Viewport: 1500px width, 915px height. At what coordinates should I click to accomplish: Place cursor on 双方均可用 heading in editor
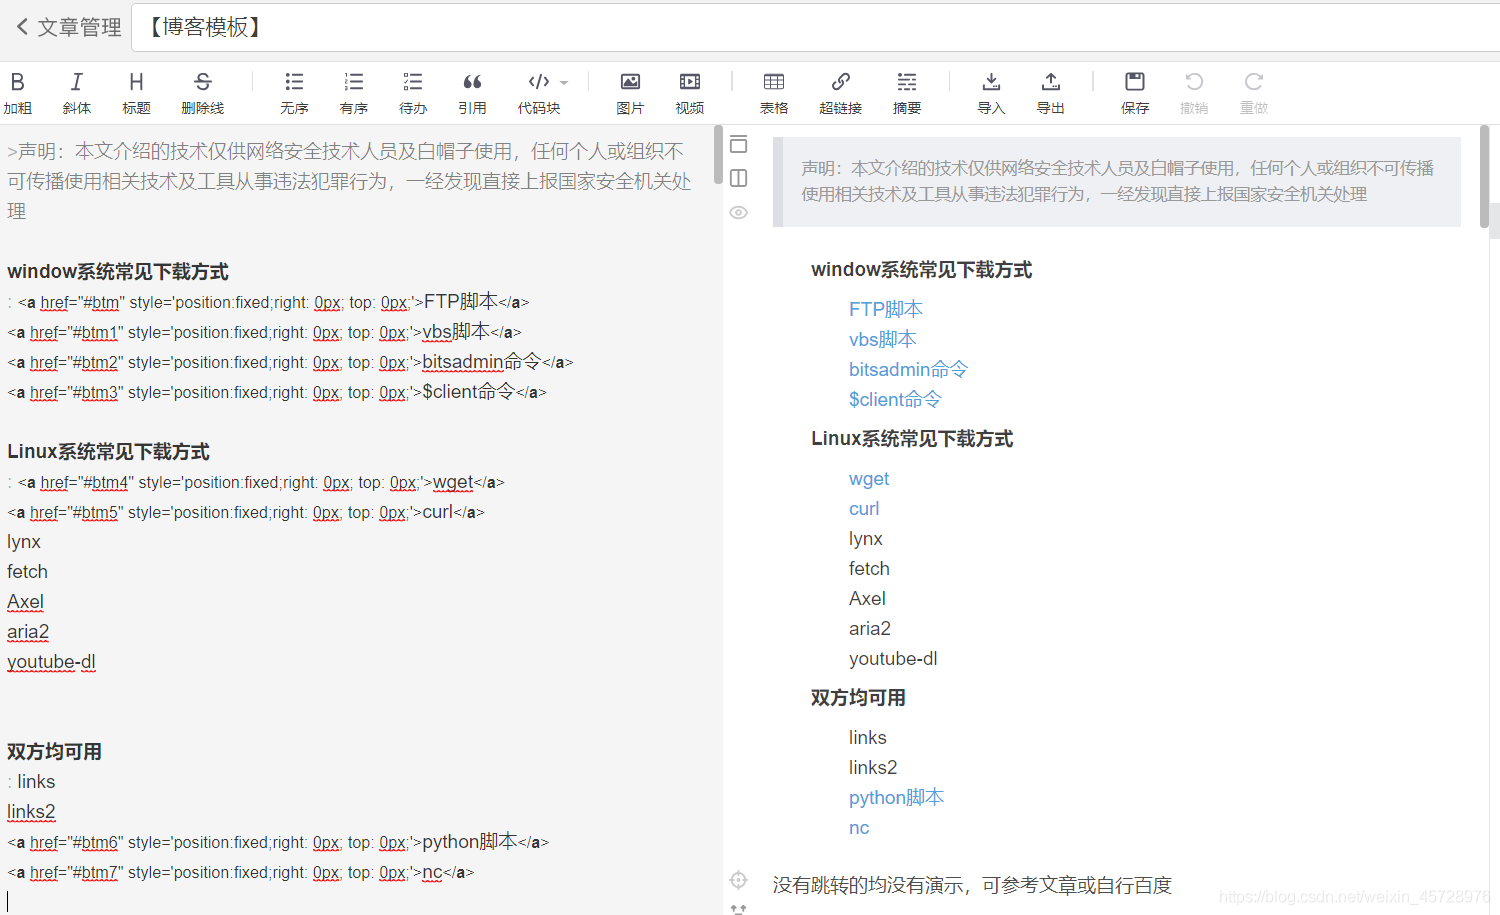54,752
